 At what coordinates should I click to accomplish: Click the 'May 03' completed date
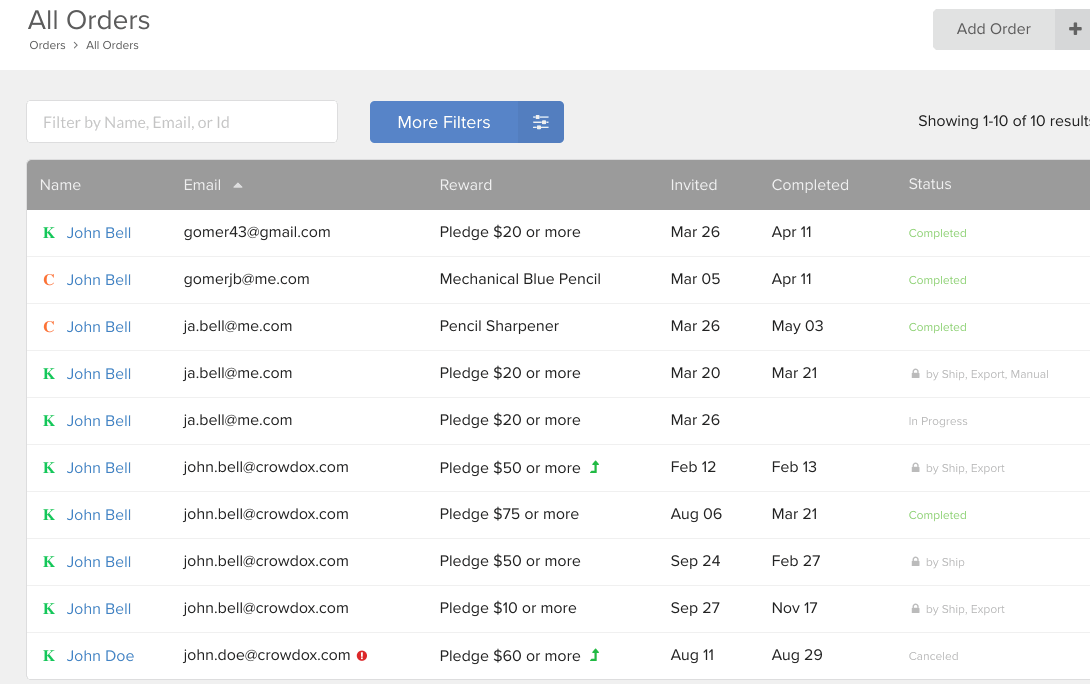797,326
